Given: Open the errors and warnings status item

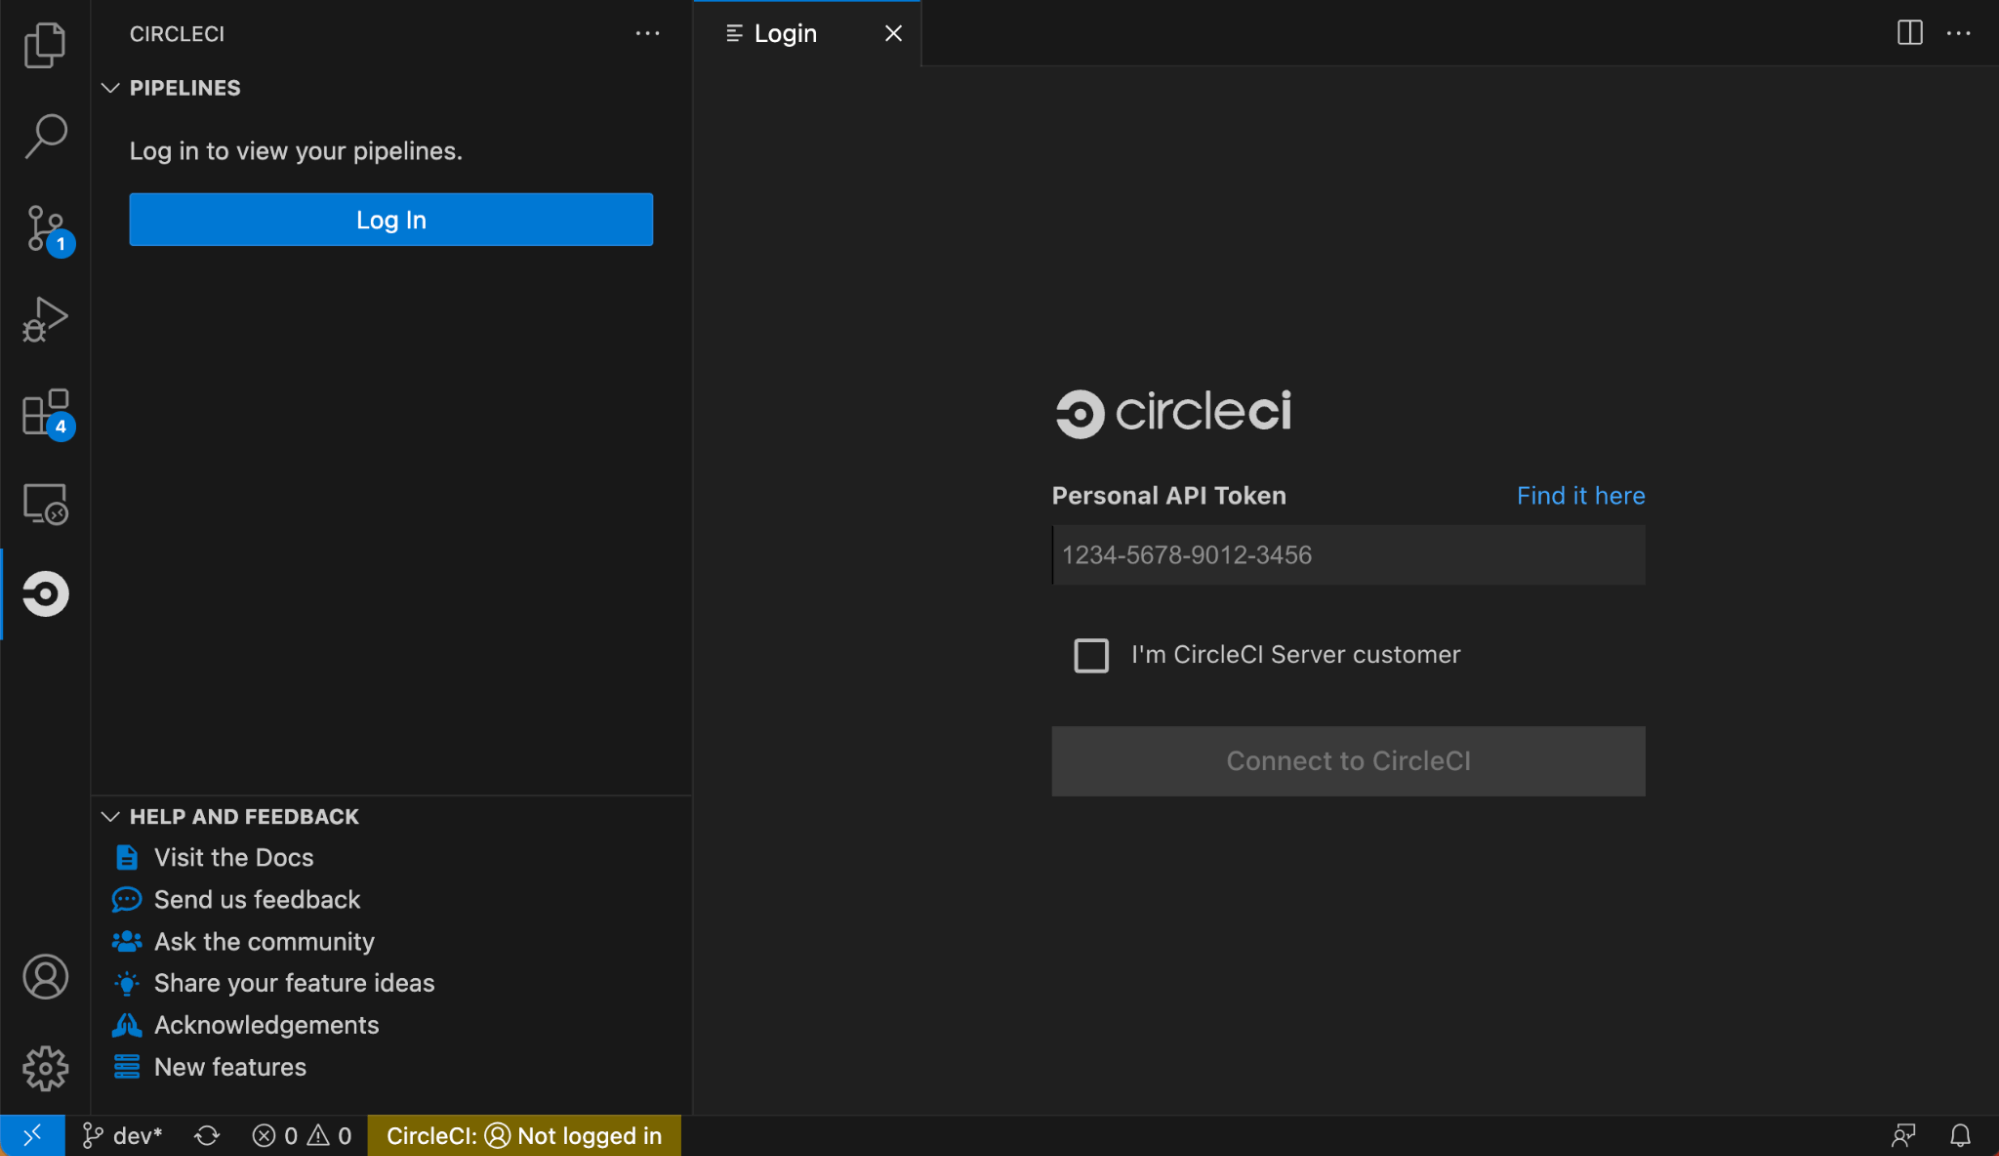Looking at the screenshot, I should [x=302, y=1136].
